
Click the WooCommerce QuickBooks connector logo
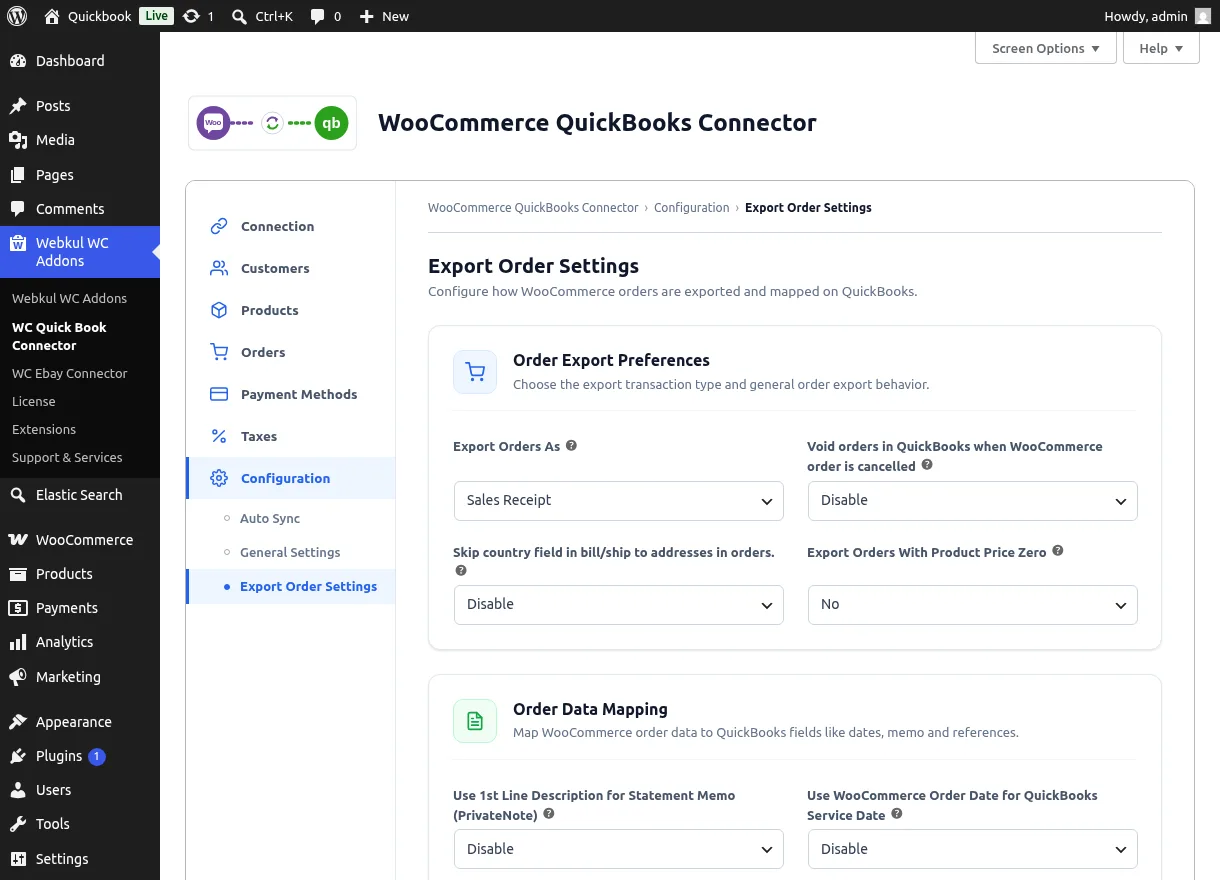pos(272,123)
